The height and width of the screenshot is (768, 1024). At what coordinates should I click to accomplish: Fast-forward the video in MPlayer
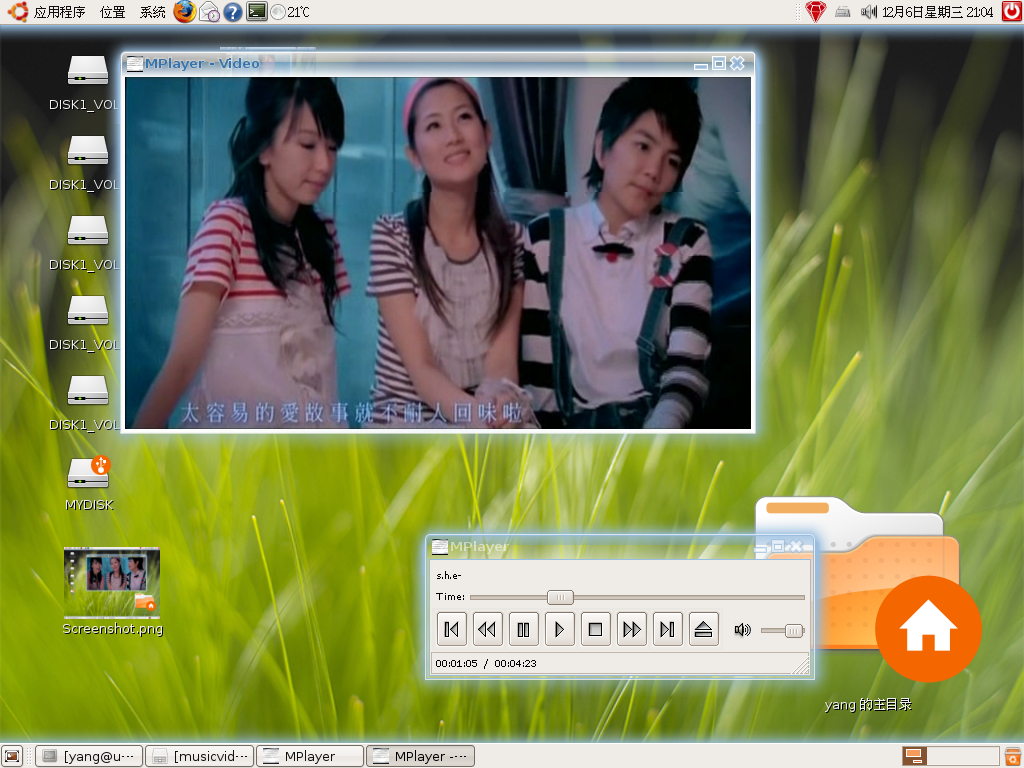(632, 630)
